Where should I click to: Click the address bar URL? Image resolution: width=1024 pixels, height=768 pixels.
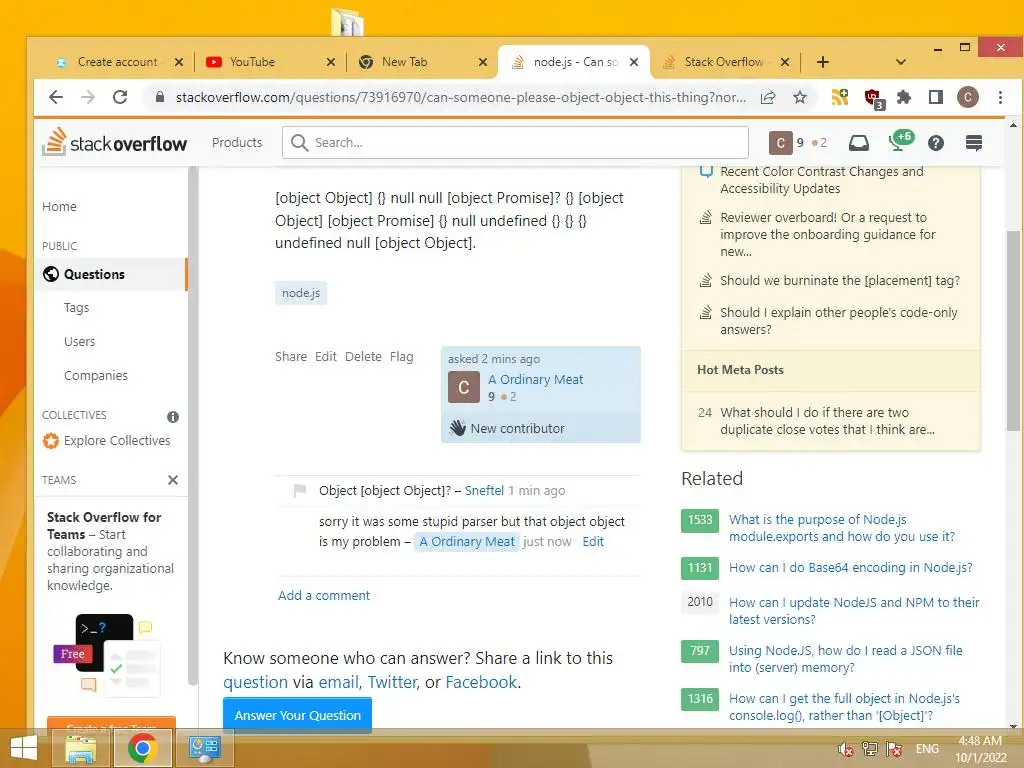[460, 97]
